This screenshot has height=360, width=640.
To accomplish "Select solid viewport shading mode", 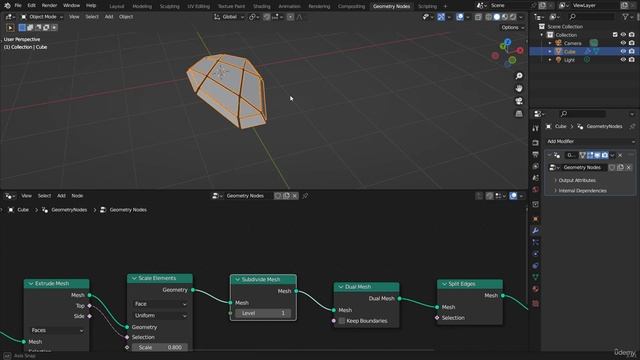I will pos(497,17).
